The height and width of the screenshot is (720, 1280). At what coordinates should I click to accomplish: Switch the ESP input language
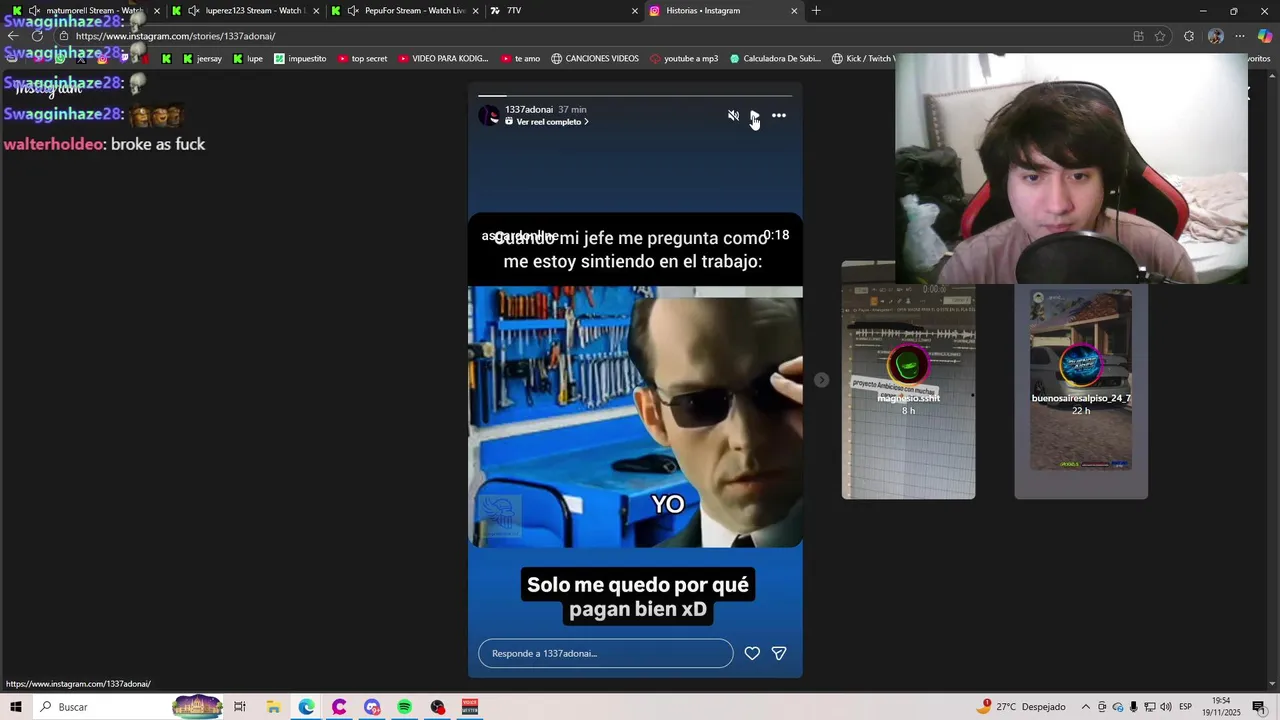click(x=1185, y=707)
